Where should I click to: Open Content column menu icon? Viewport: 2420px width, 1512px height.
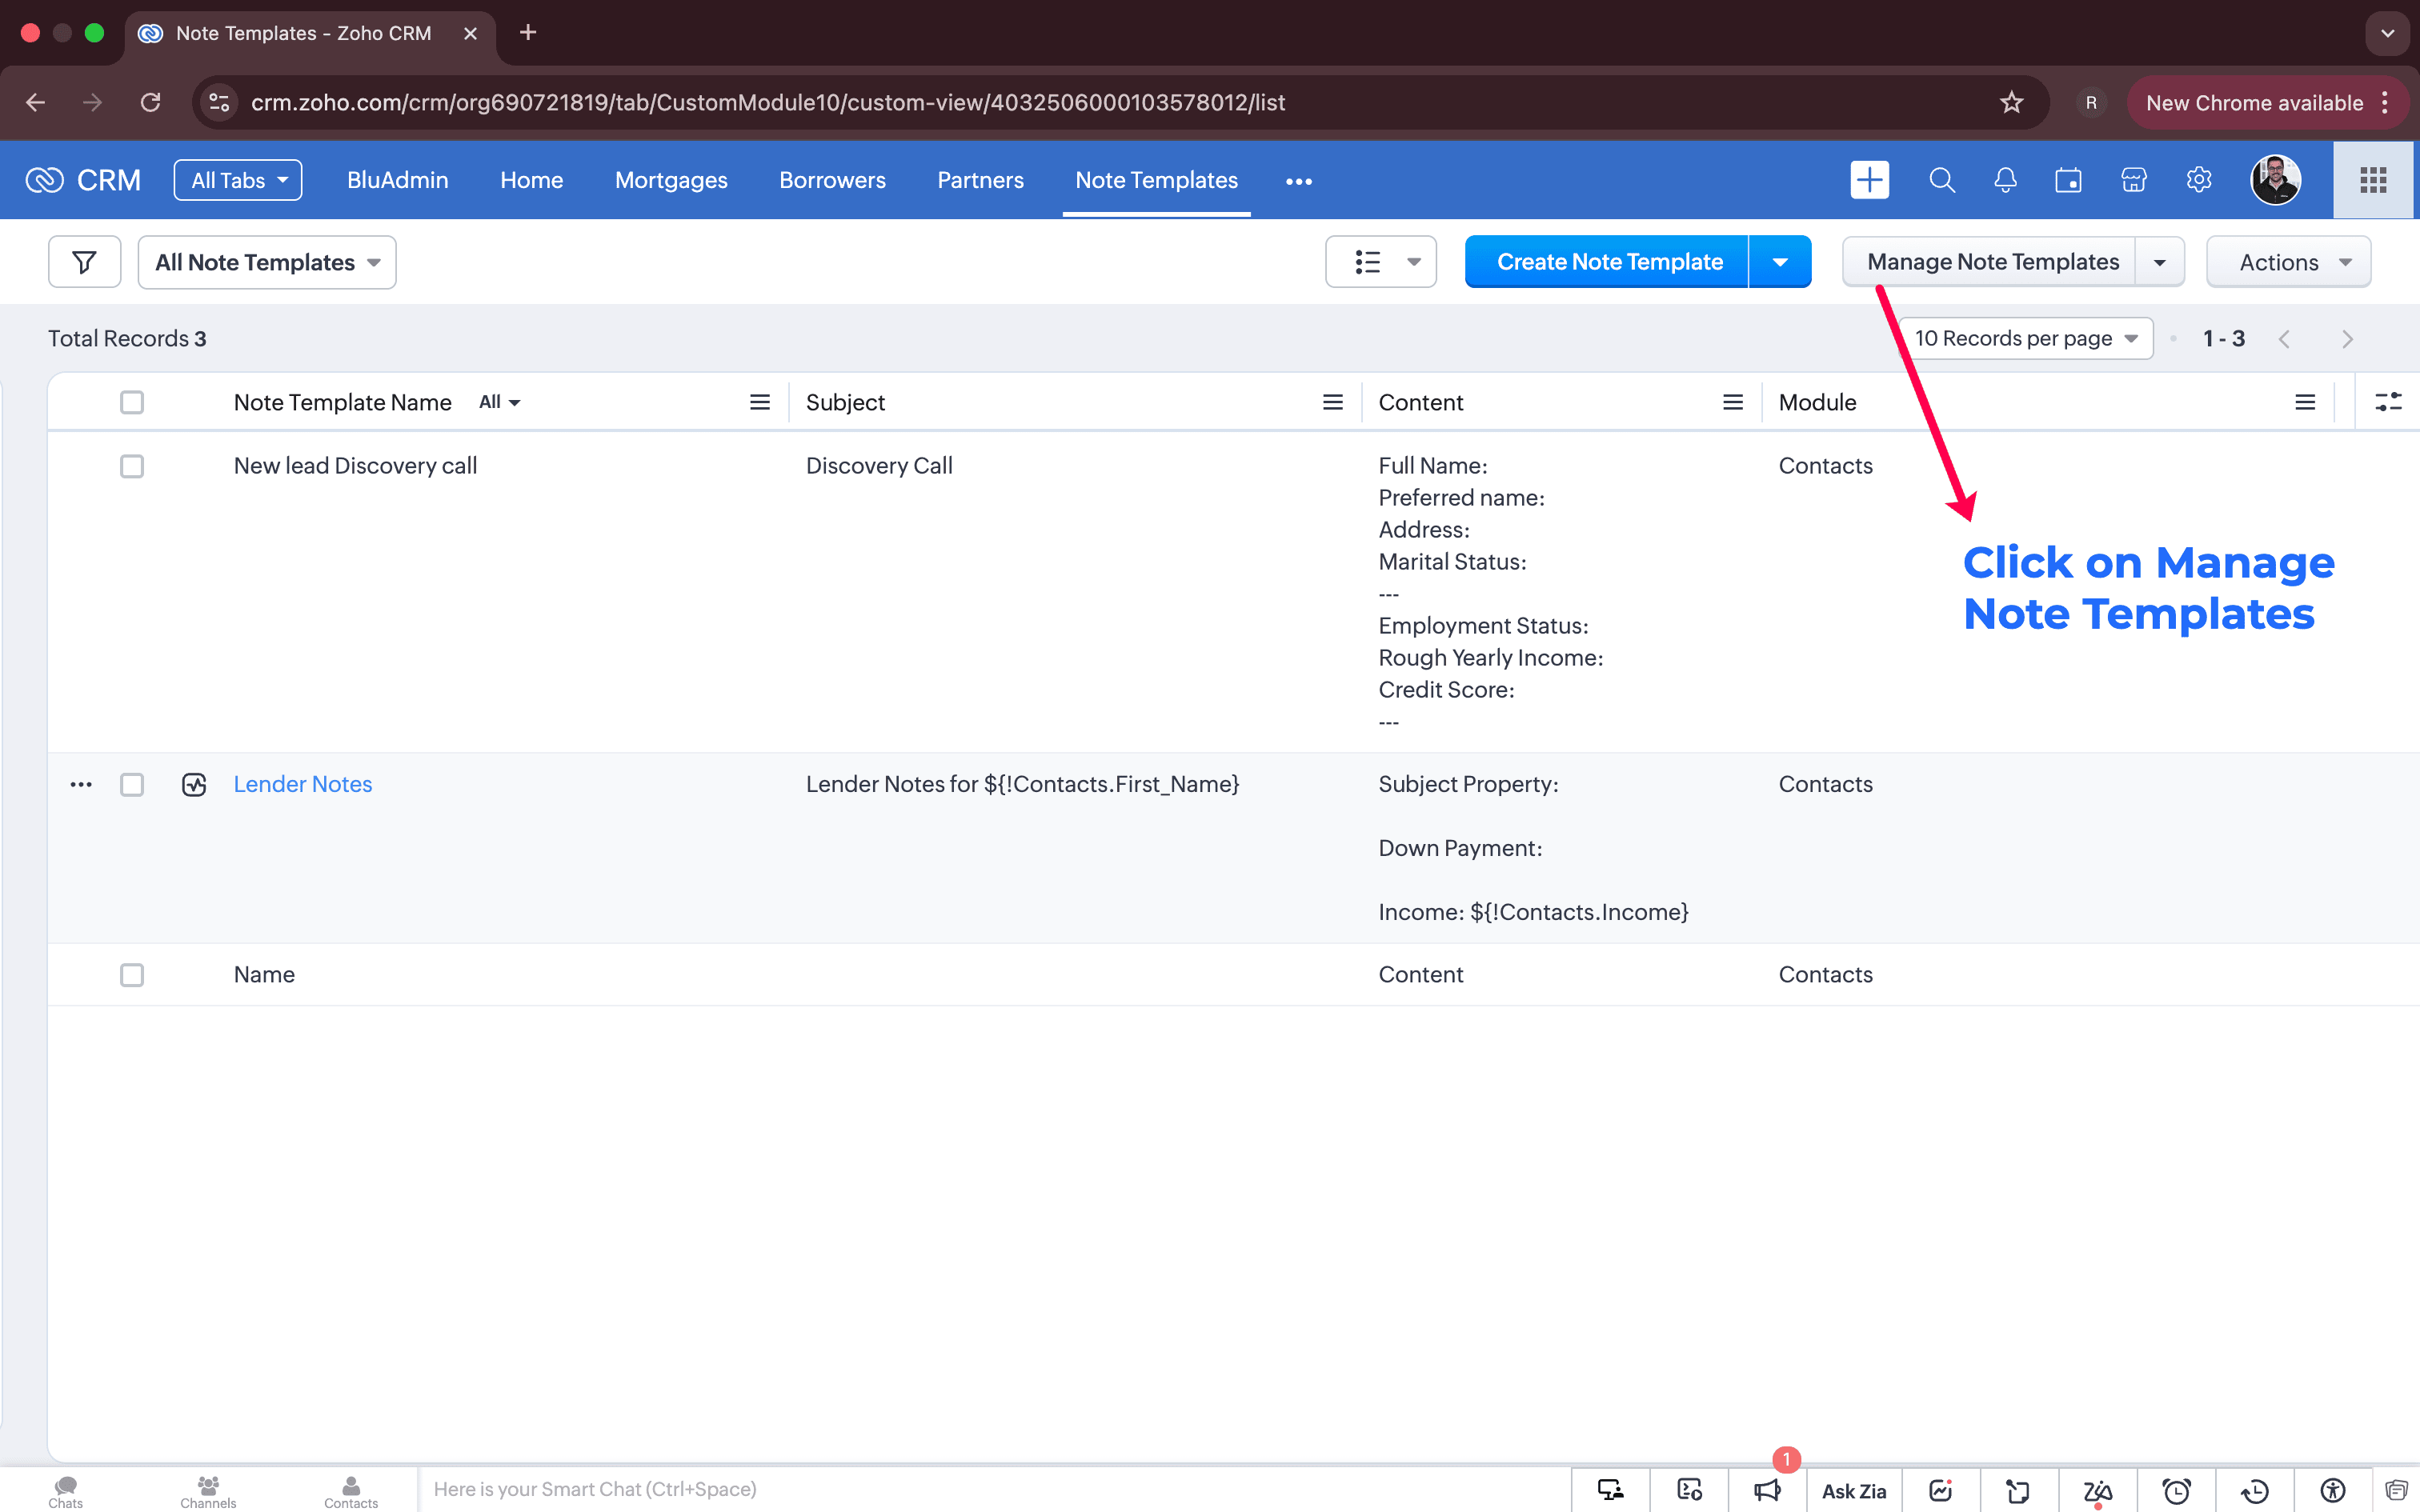[x=1733, y=402]
